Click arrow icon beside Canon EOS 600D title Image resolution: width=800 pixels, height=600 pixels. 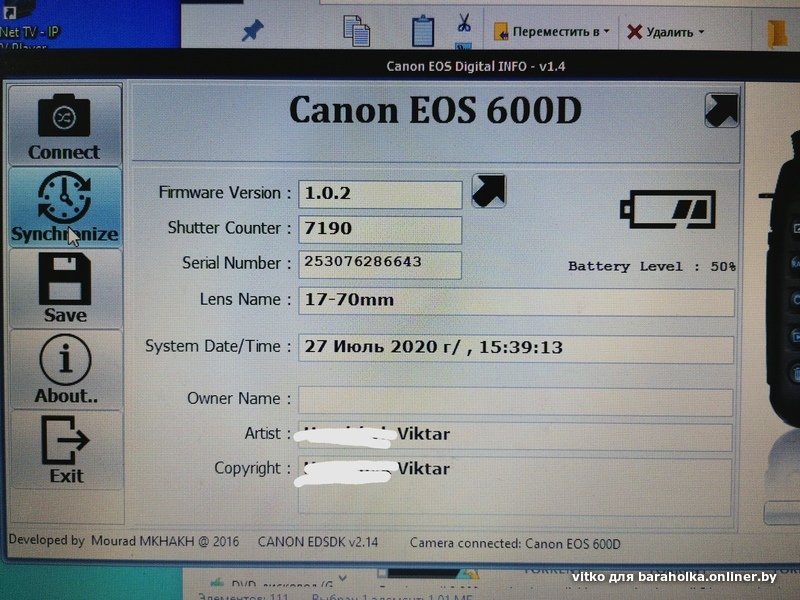click(x=721, y=110)
